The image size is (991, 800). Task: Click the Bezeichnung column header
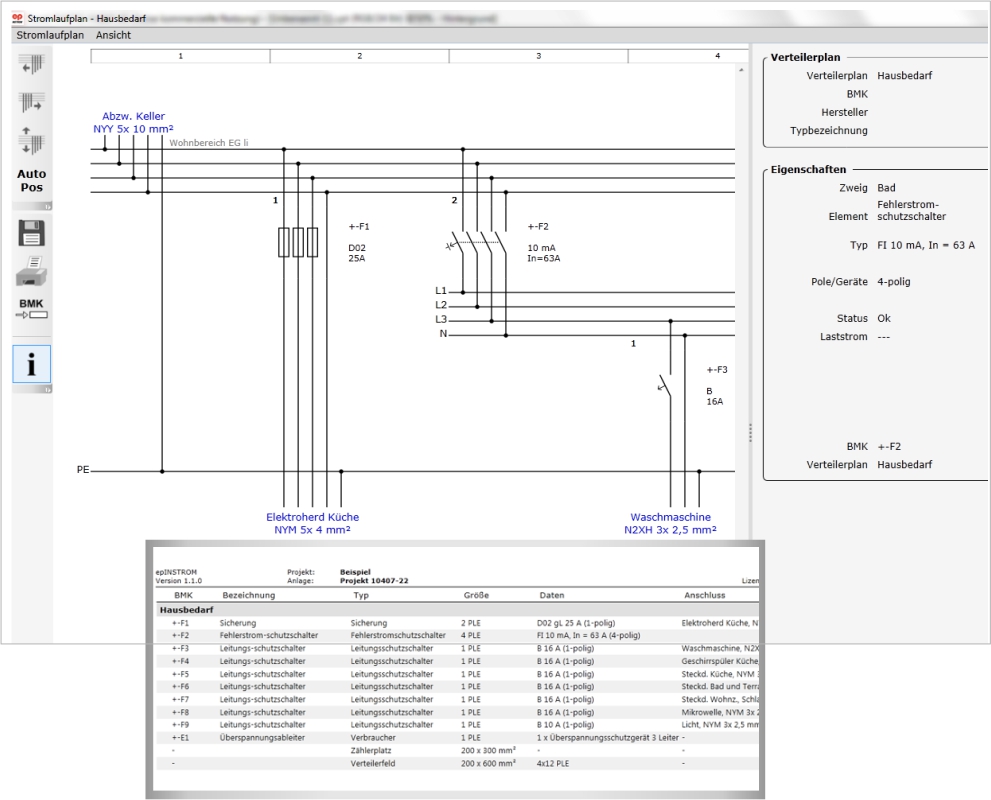pos(248,595)
